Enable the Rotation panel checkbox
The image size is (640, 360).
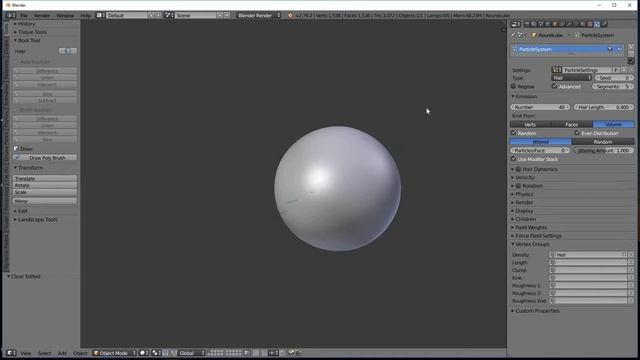[518, 186]
